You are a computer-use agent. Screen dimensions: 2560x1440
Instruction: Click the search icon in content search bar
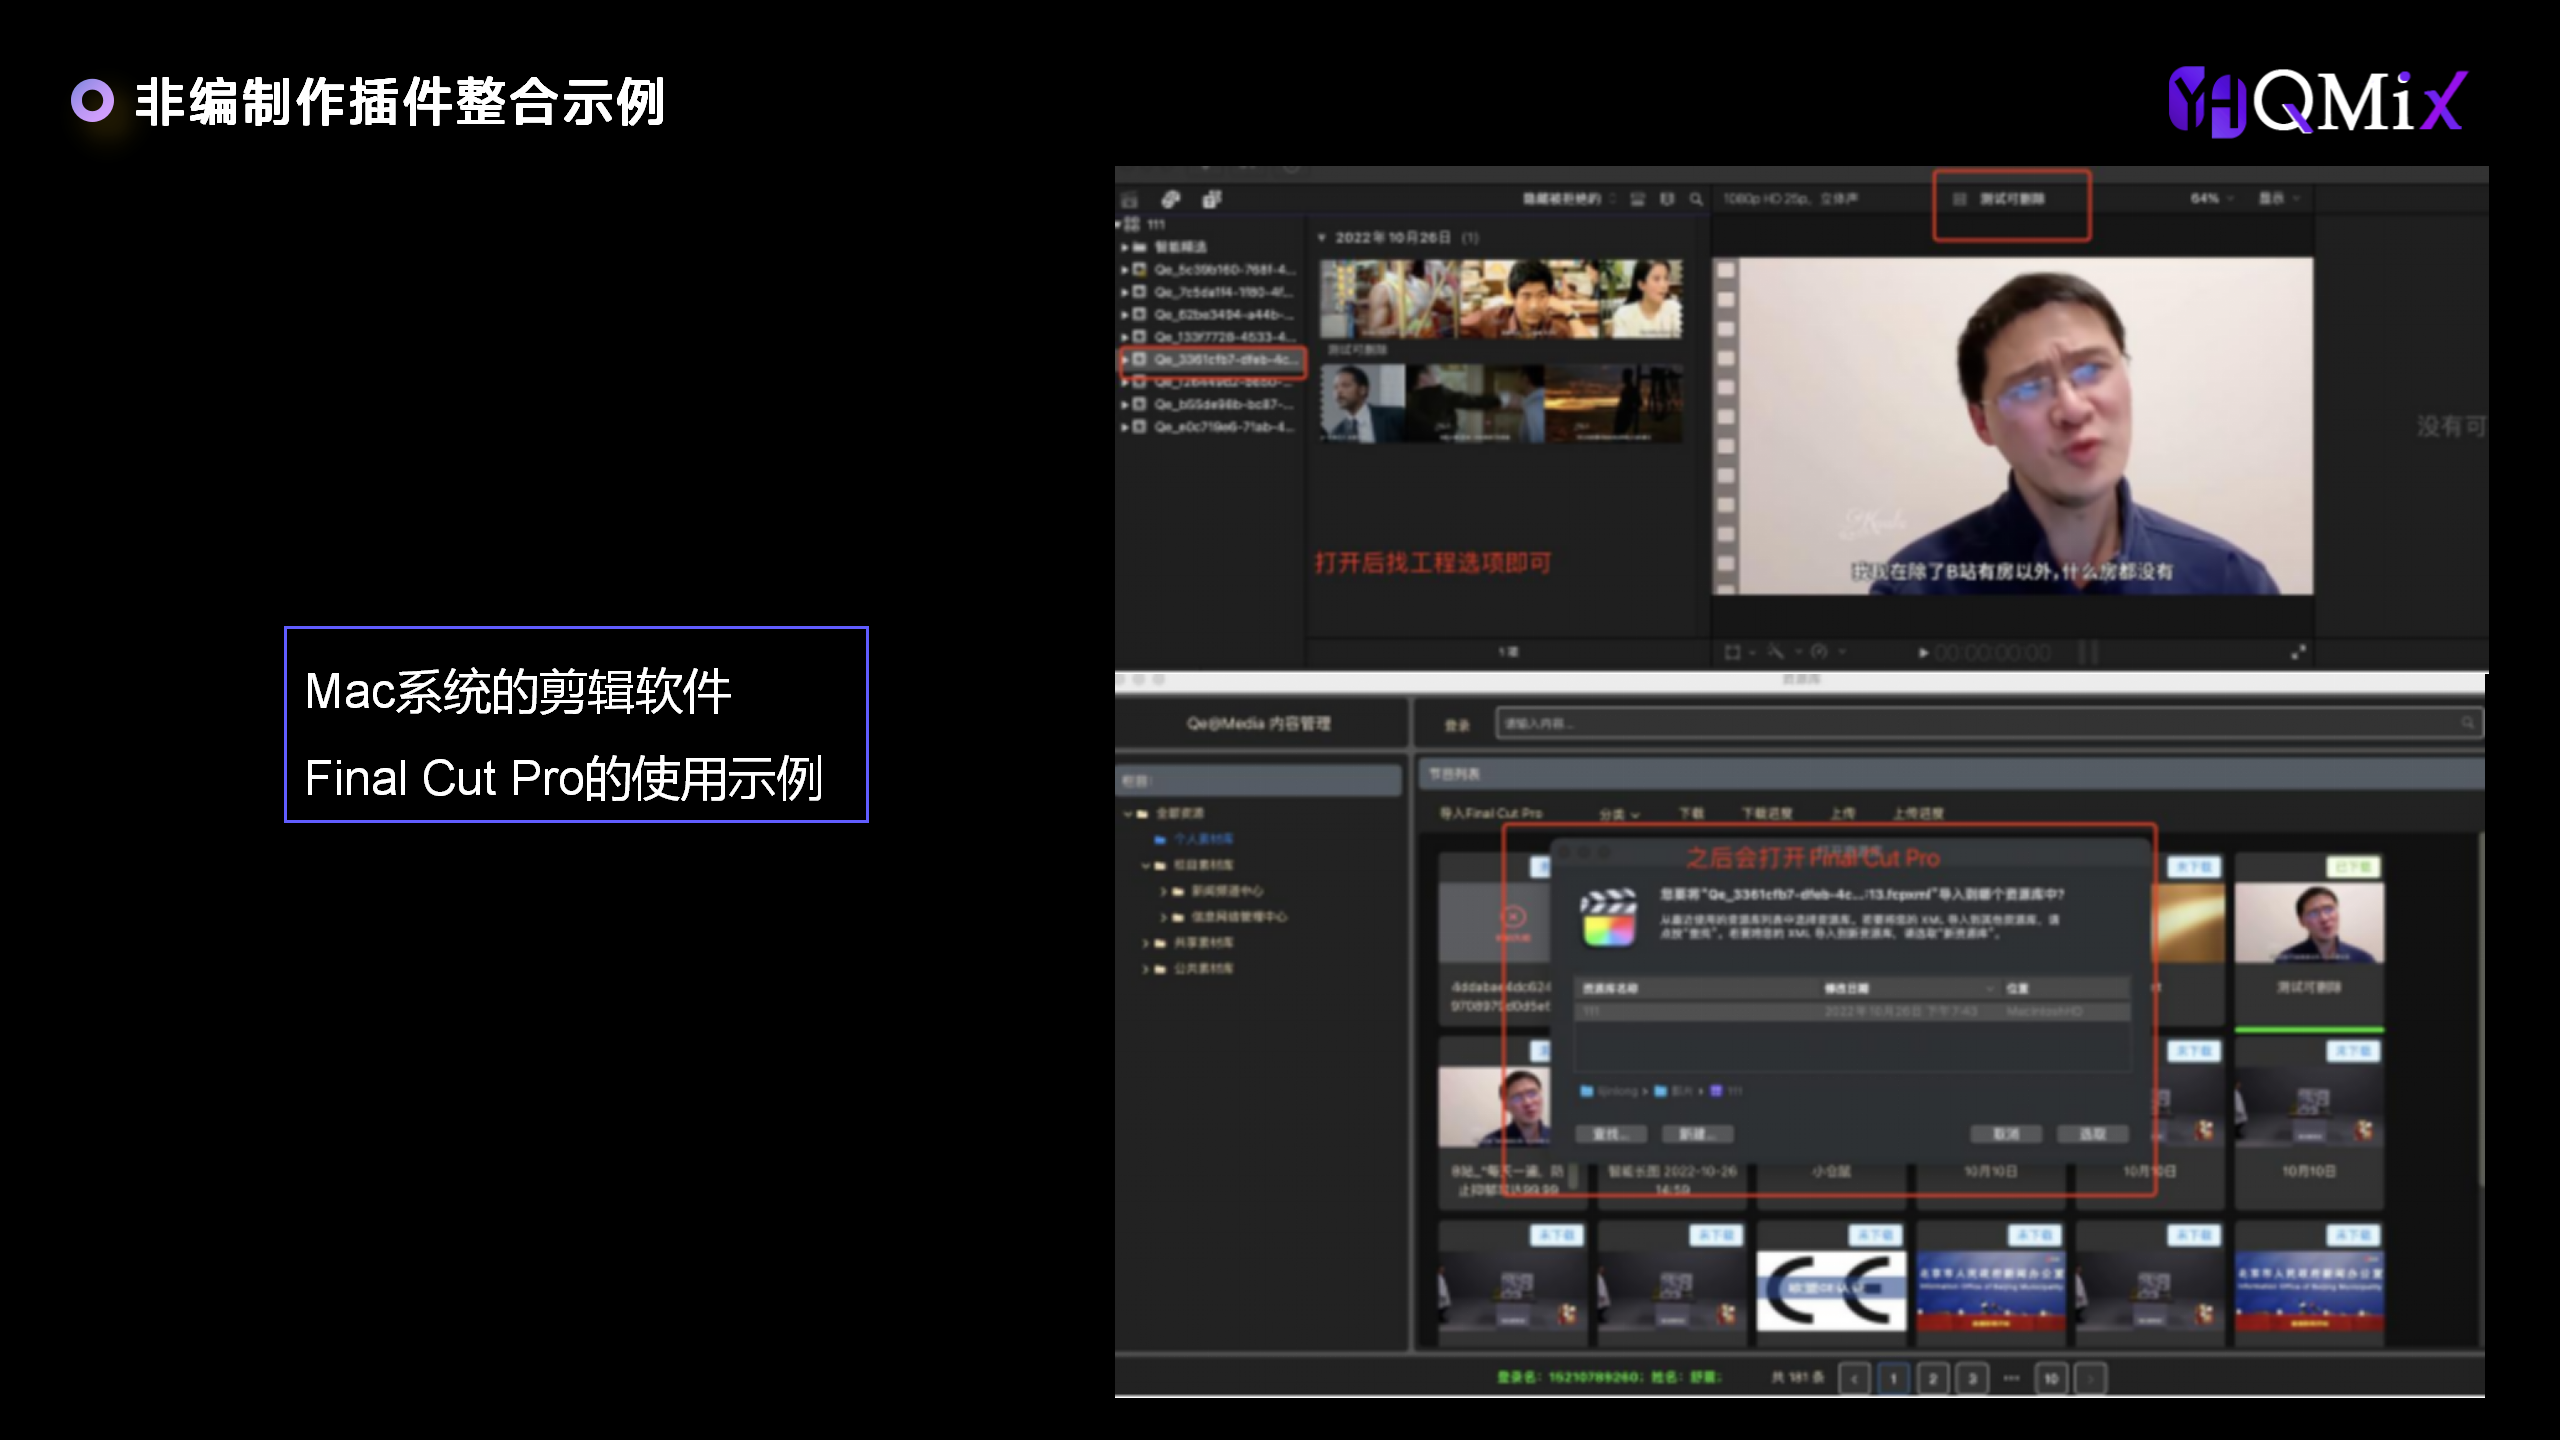coord(2467,722)
